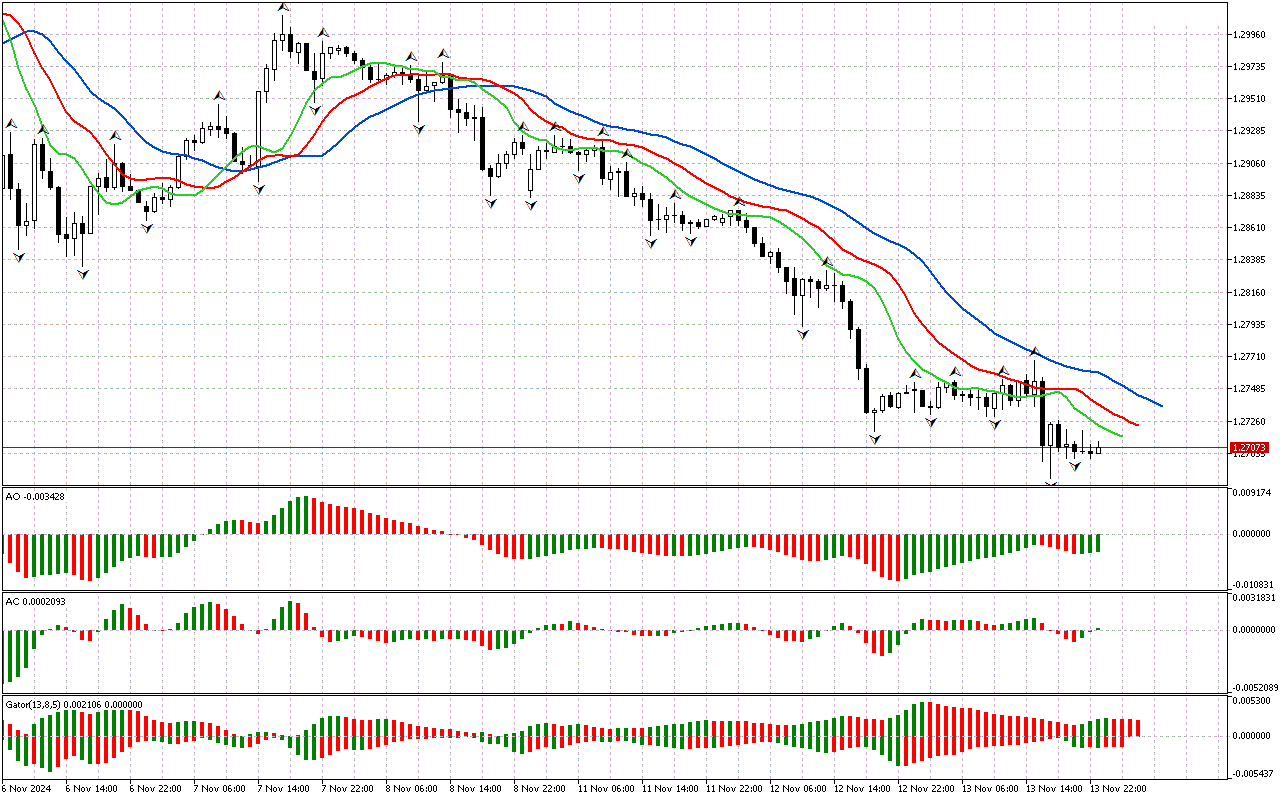Click the 11 Nov 22:00 time label

click(x=733, y=789)
